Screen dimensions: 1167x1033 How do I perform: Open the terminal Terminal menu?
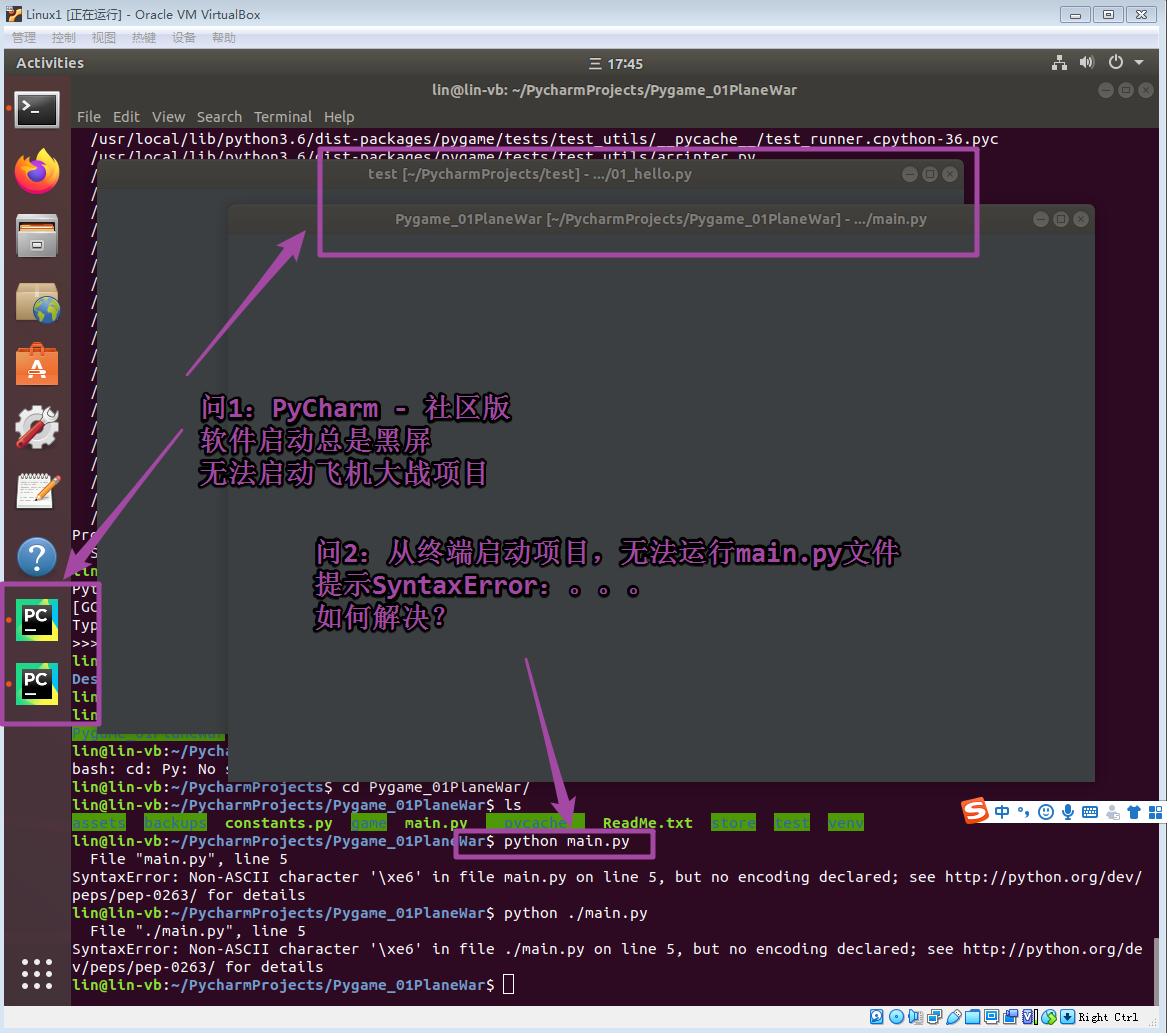tap(283, 117)
